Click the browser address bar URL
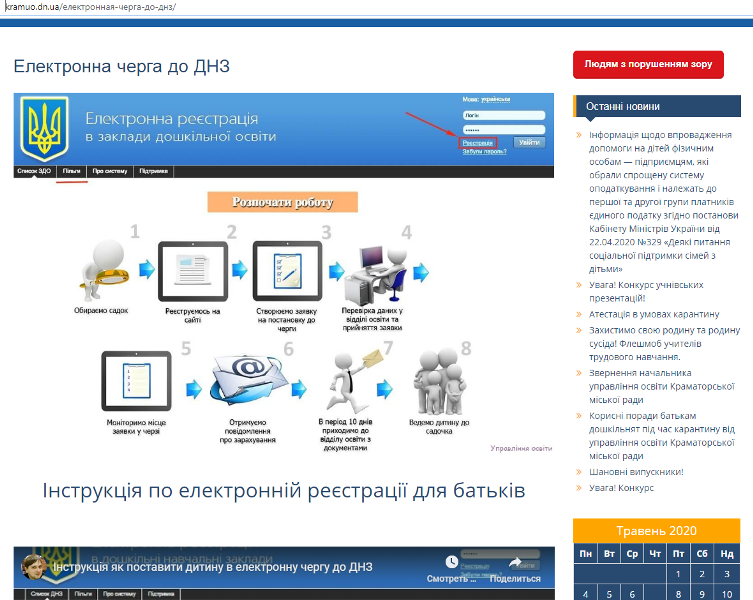Image resolution: width=753 pixels, height=600 pixels. 90,6
